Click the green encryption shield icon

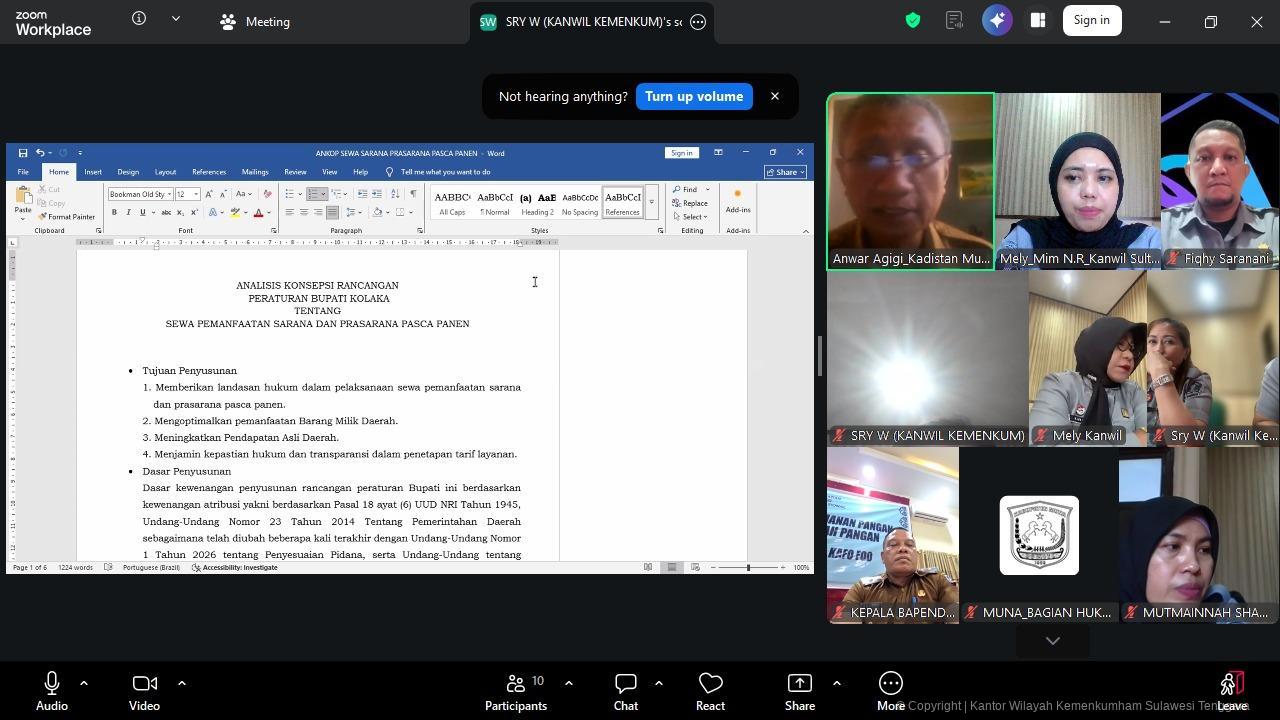coord(913,21)
